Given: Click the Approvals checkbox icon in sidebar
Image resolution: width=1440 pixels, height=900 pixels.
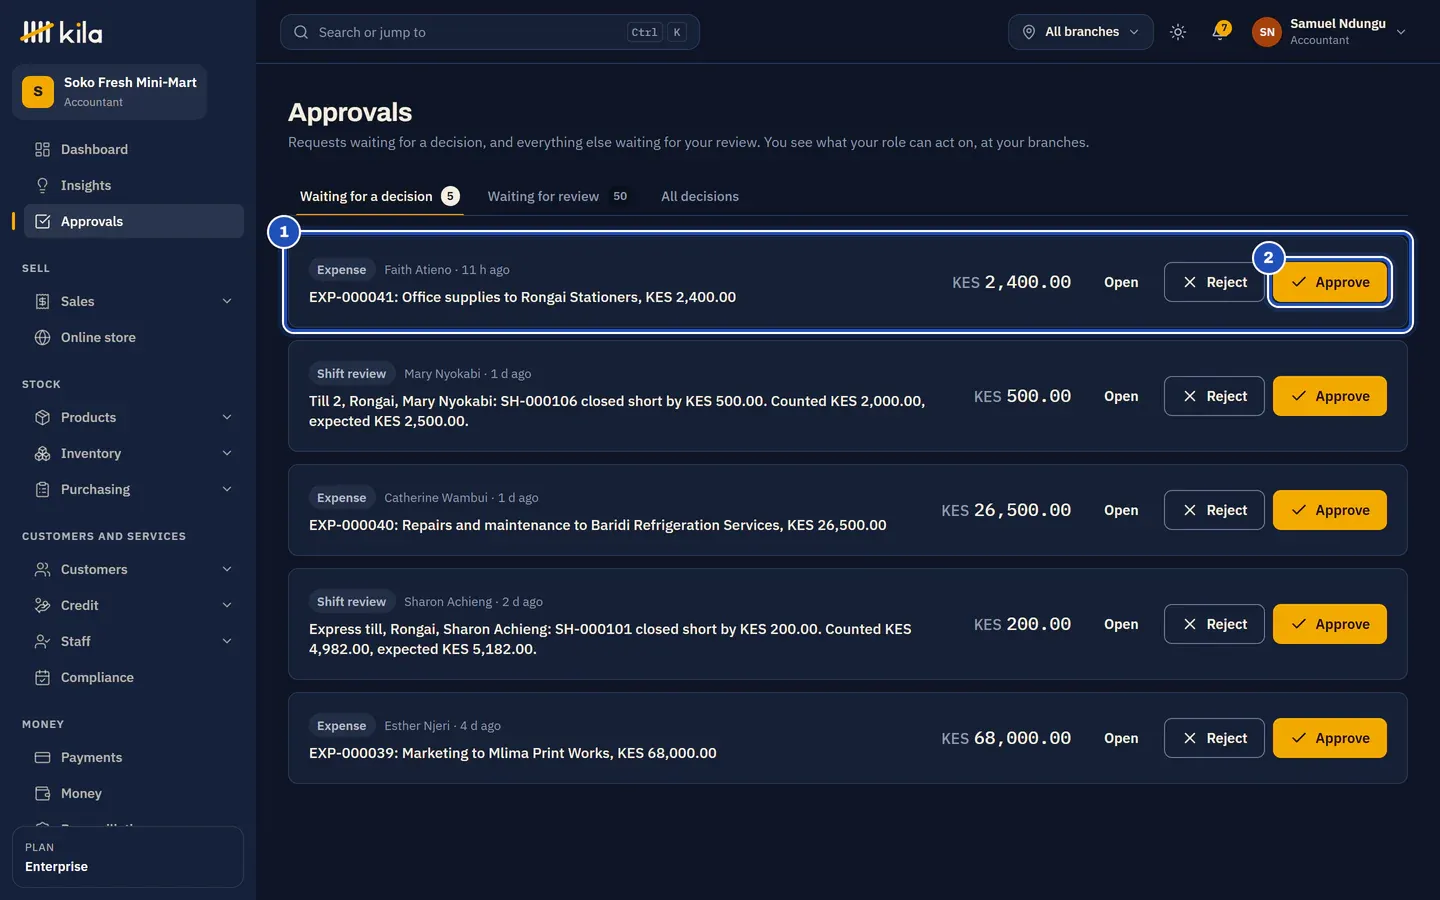Looking at the screenshot, I should pos(42,221).
